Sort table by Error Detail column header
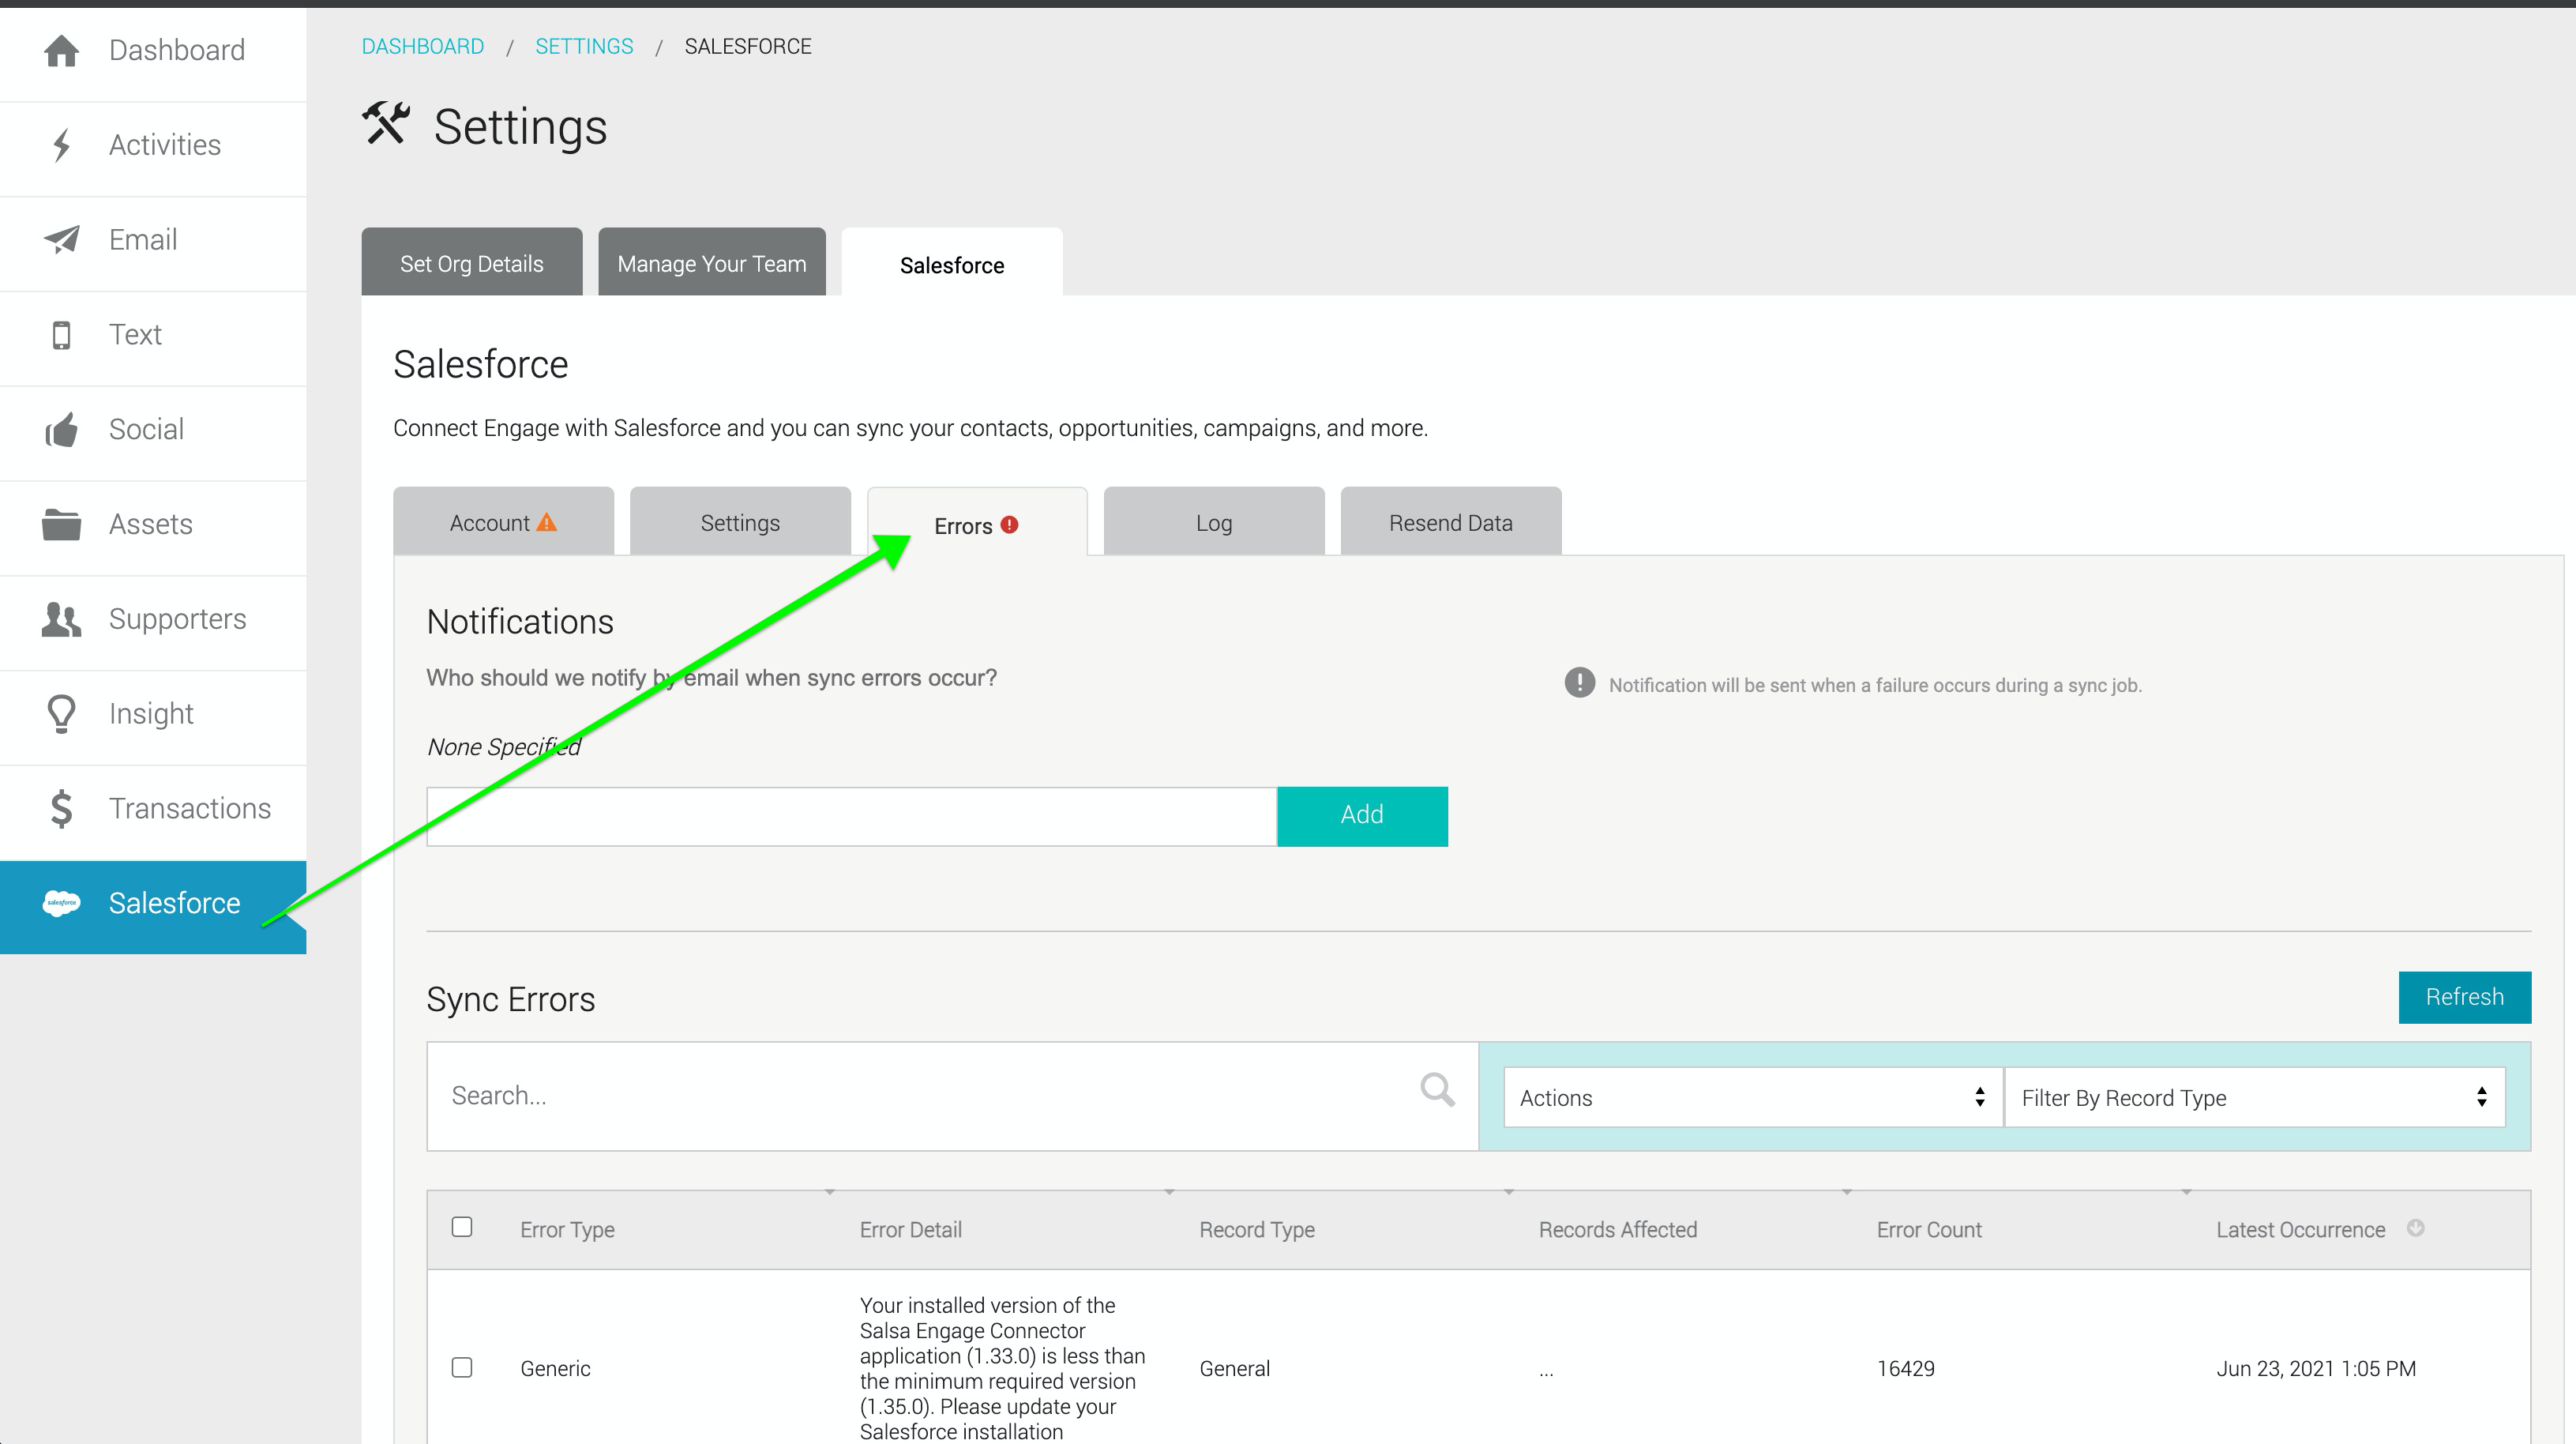The image size is (2576, 1444). tap(911, 1229)
